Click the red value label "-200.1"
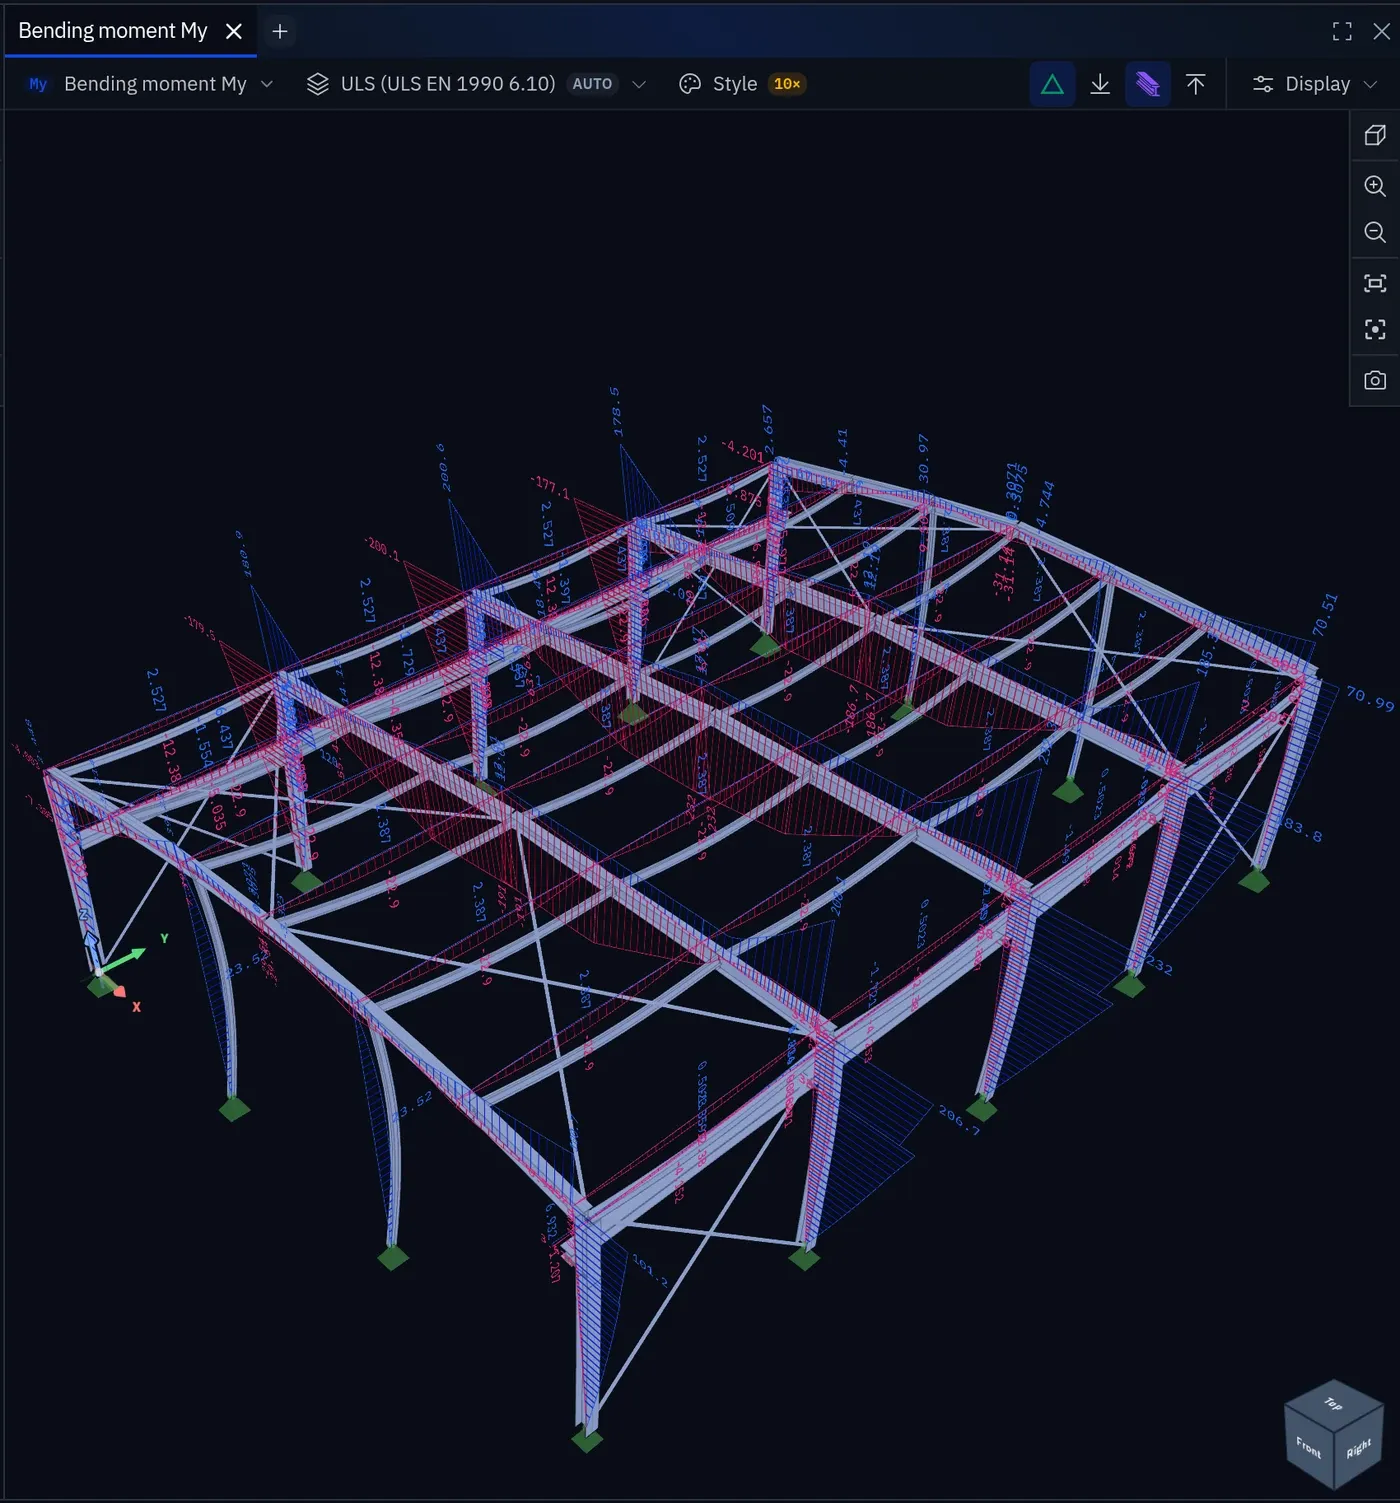This screenshot has height=1503, width=1400. pyautogui.click(x=381, y=548)
